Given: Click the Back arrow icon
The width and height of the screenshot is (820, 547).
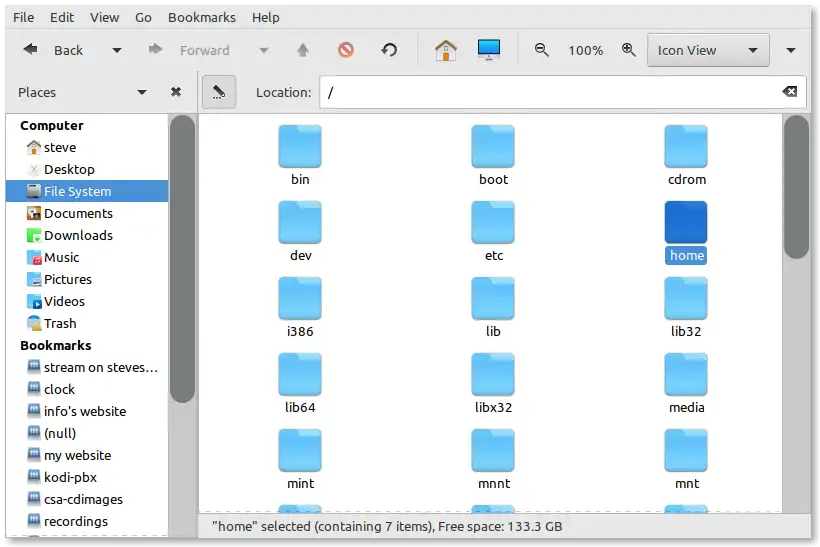Looking at the screenshot, I should tap(30, 50).
